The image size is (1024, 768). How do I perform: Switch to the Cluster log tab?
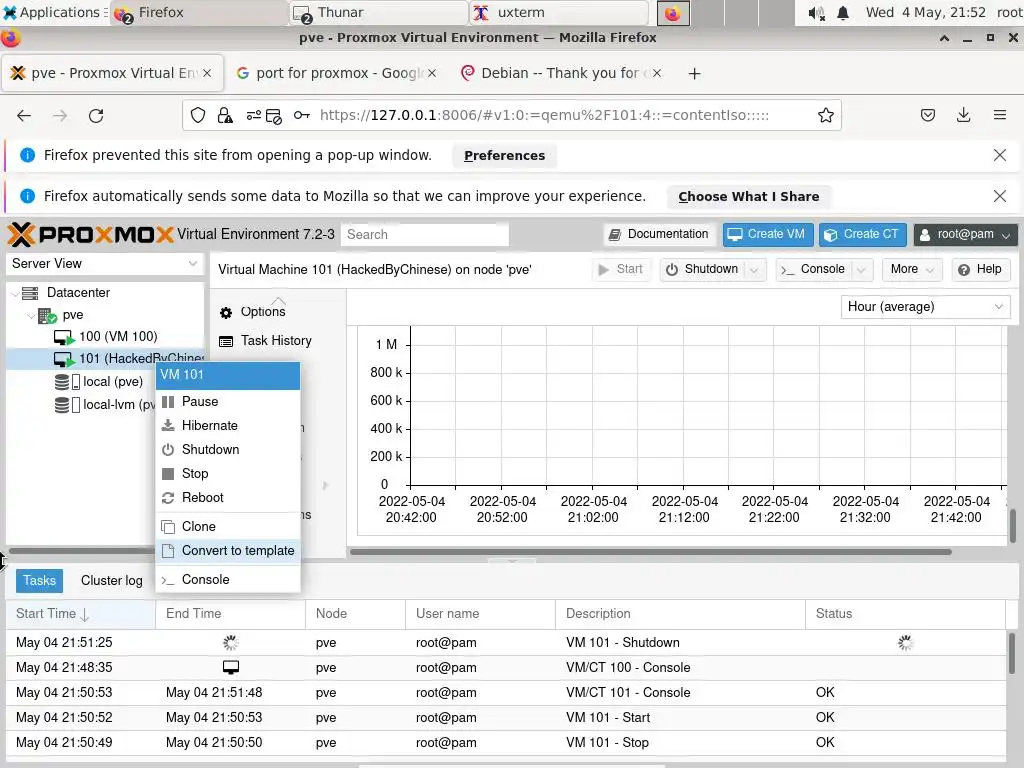coord(112,581)
